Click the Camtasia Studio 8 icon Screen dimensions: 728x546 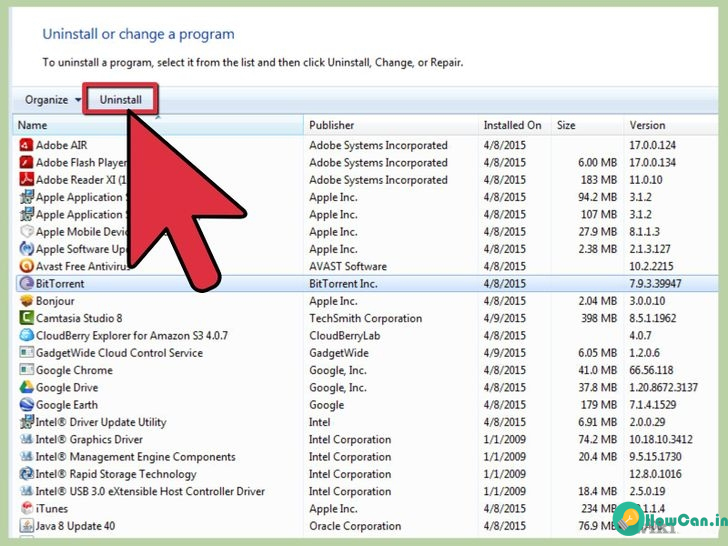click(x=26, y=318)
